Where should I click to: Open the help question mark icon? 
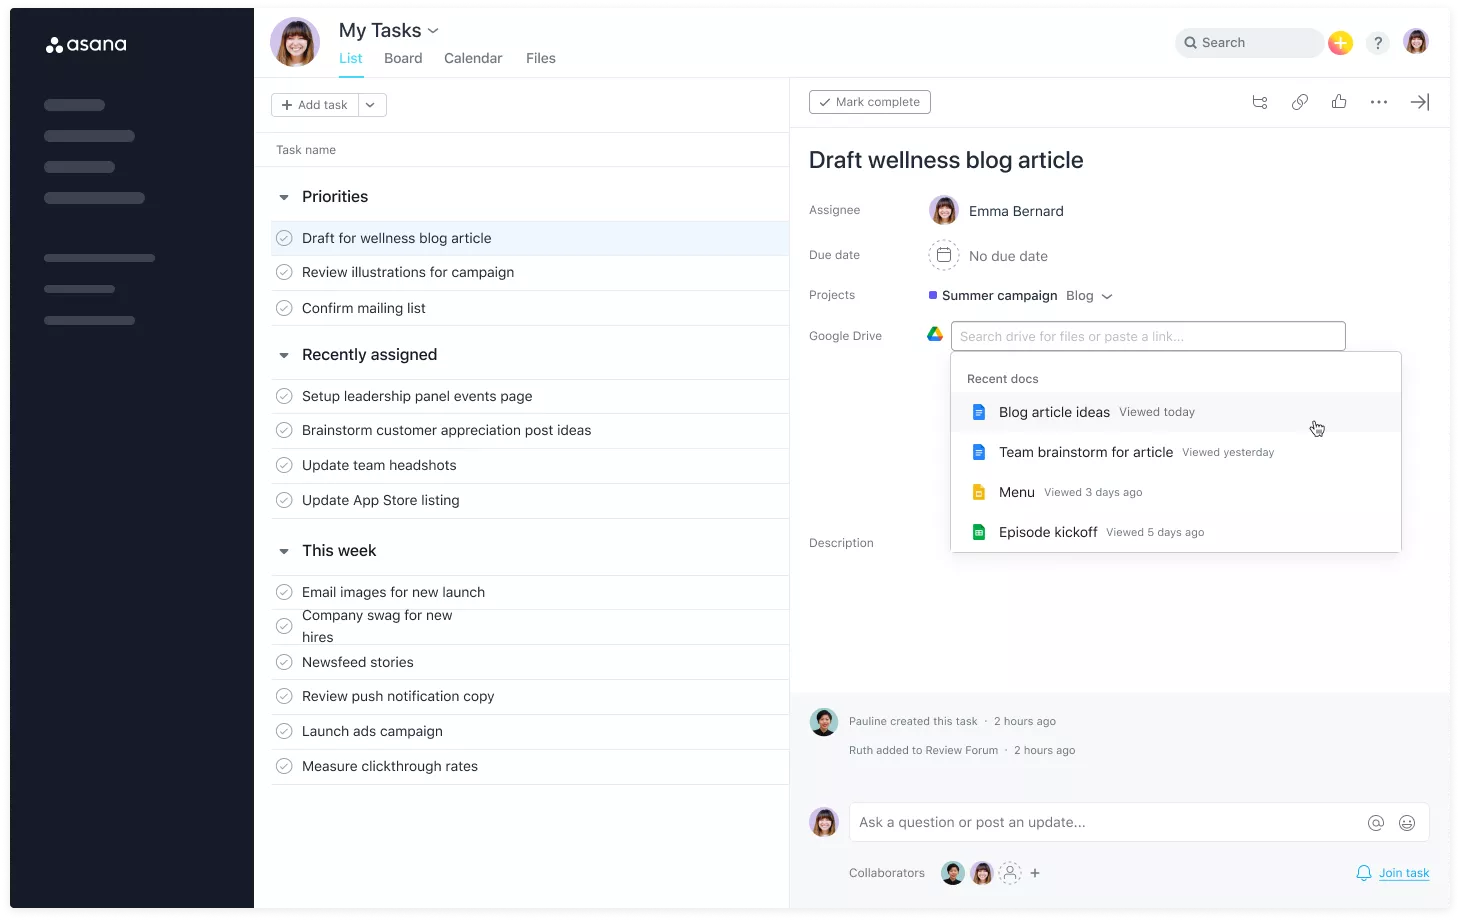pyautogui.click(x=1378, y=43)
